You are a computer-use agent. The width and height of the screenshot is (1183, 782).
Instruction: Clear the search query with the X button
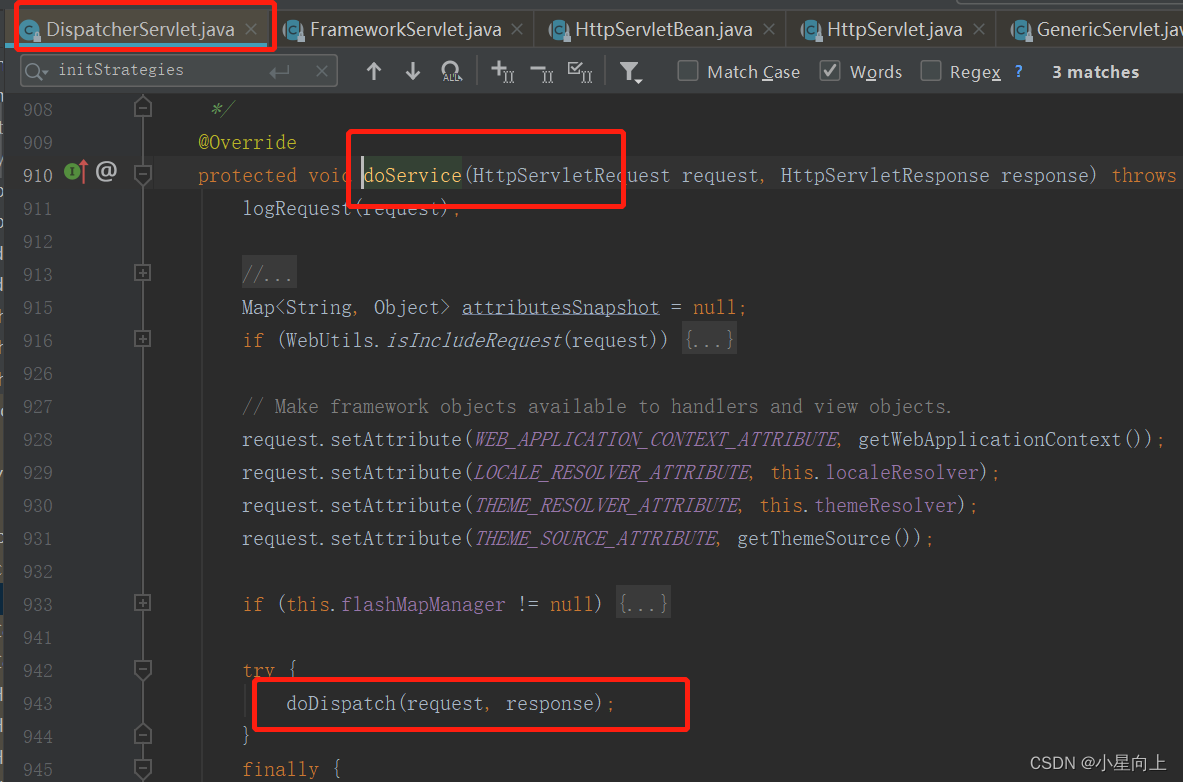tap(322, 70)
